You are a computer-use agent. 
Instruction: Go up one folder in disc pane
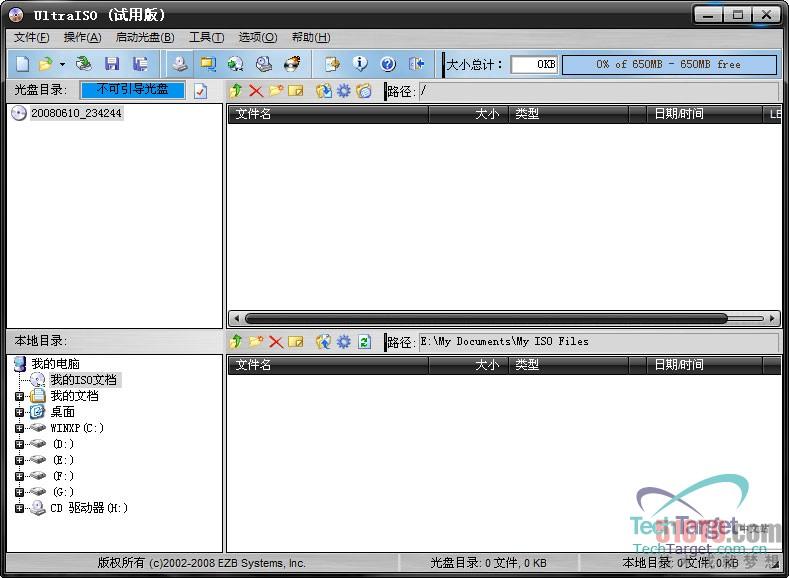pos(235,91)
